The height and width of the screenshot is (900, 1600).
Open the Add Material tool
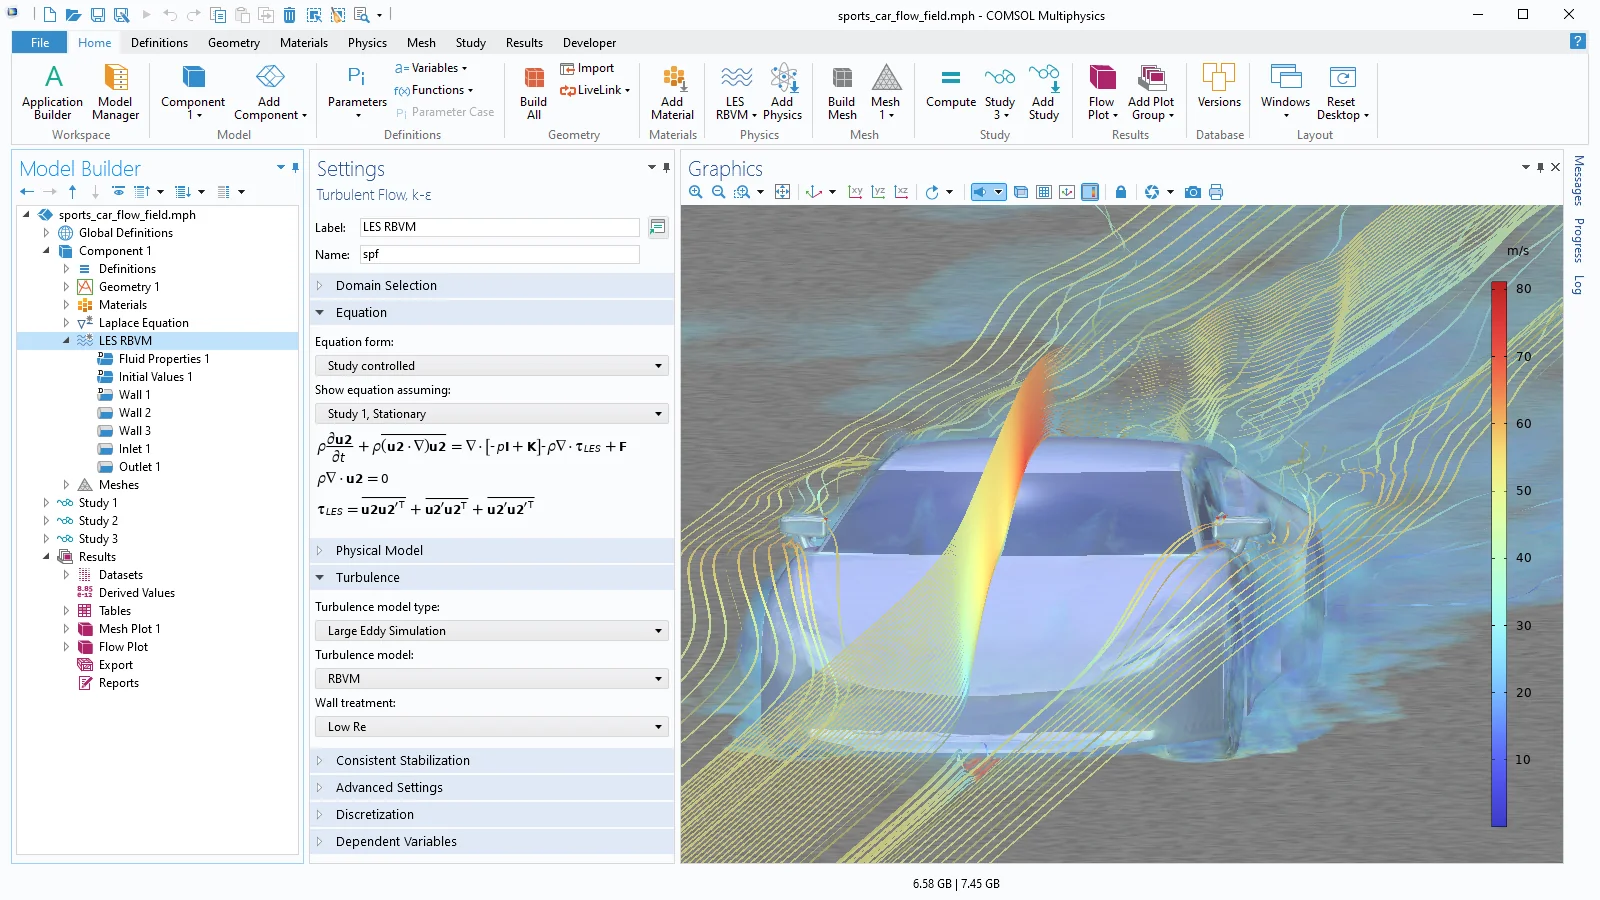click(x=672, y=92)
